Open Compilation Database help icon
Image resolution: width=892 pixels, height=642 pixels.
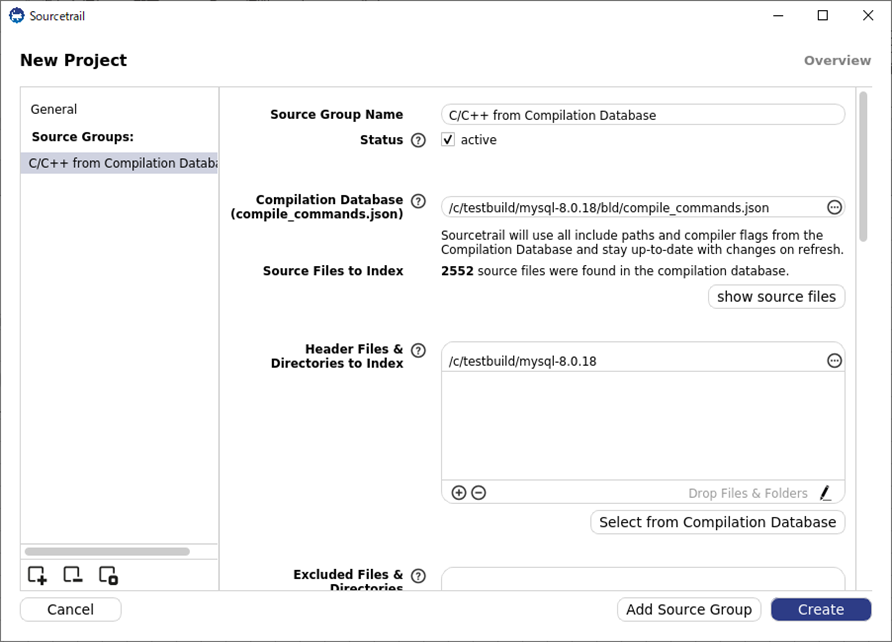click(418, 201)
